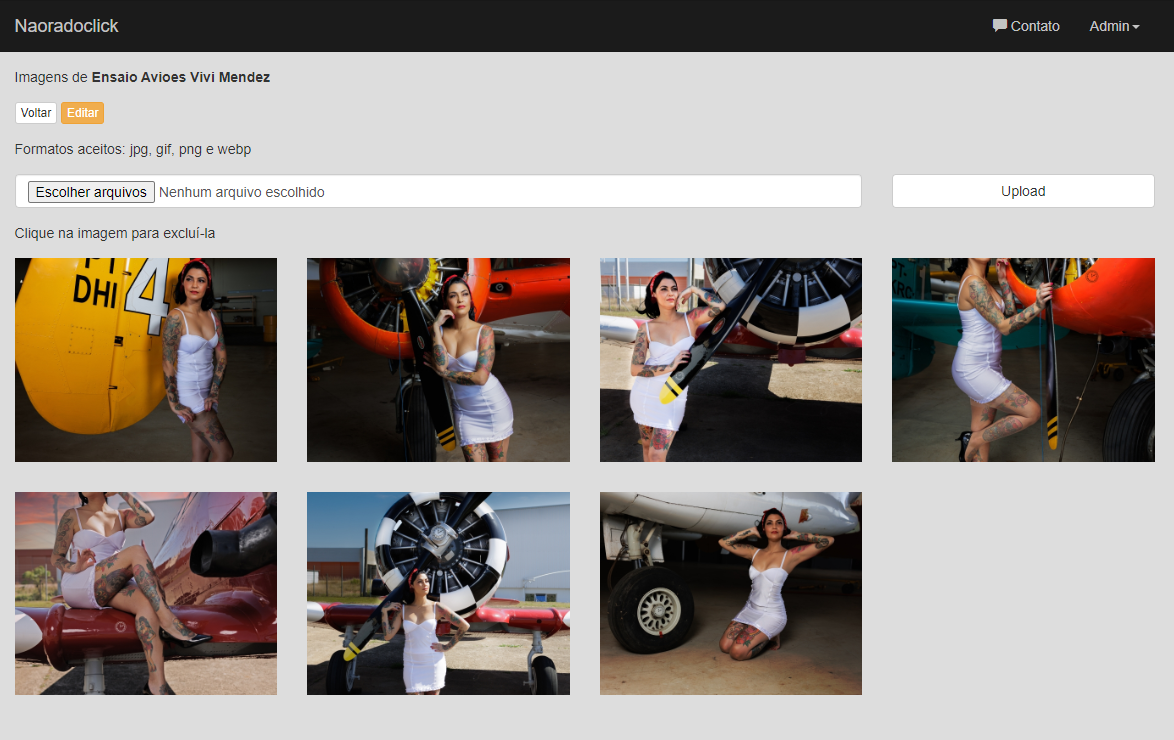The image size is (1174, 740).
Task: Click the Voltar button
Action: (x=36, y=113)
